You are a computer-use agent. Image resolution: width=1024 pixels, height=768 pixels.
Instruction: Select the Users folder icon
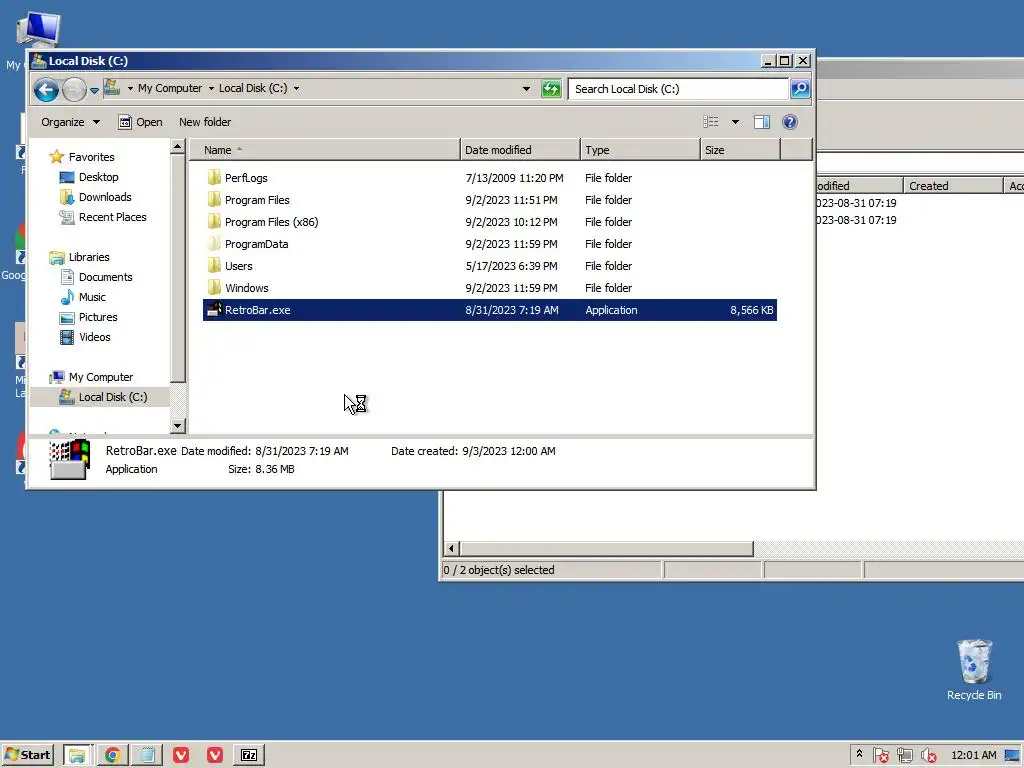pos(214,266)
